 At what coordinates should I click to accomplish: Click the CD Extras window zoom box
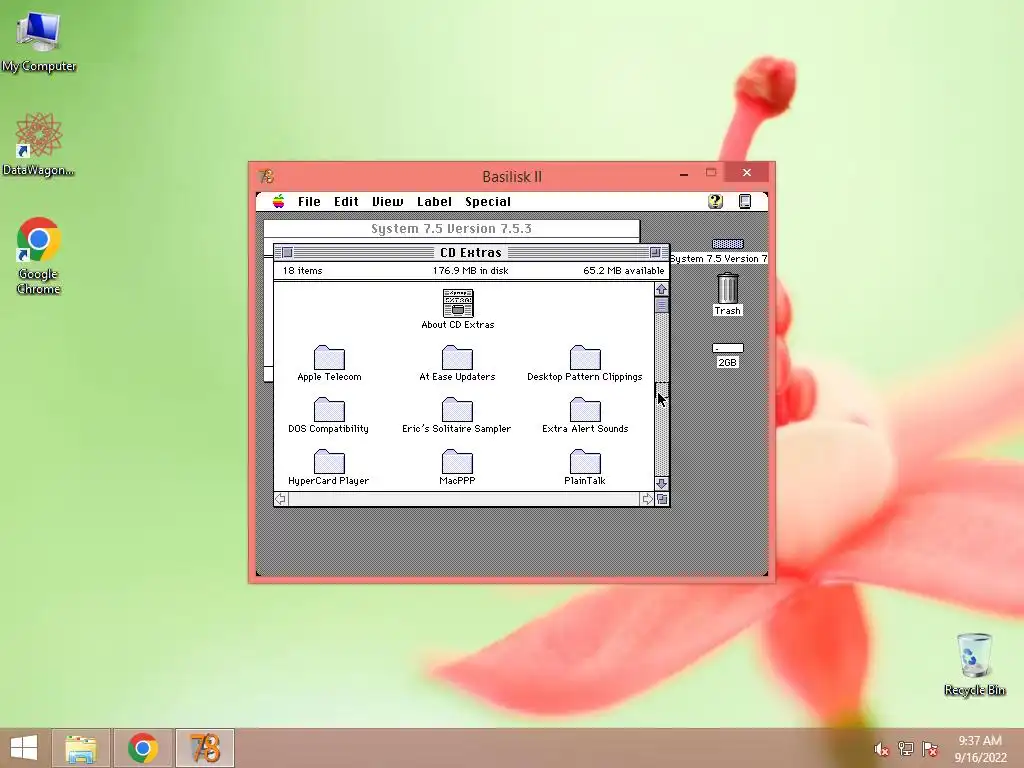(655, 253)
